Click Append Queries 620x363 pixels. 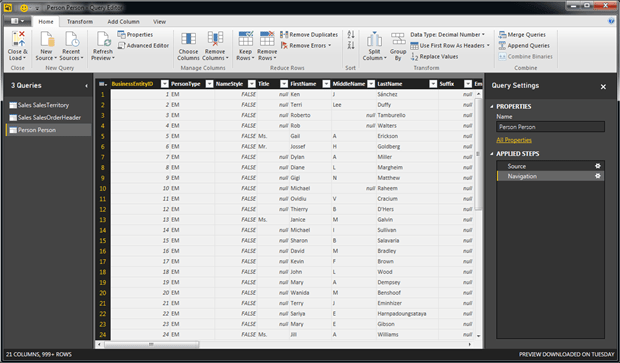pyautogui.click(x=524, y=45)
